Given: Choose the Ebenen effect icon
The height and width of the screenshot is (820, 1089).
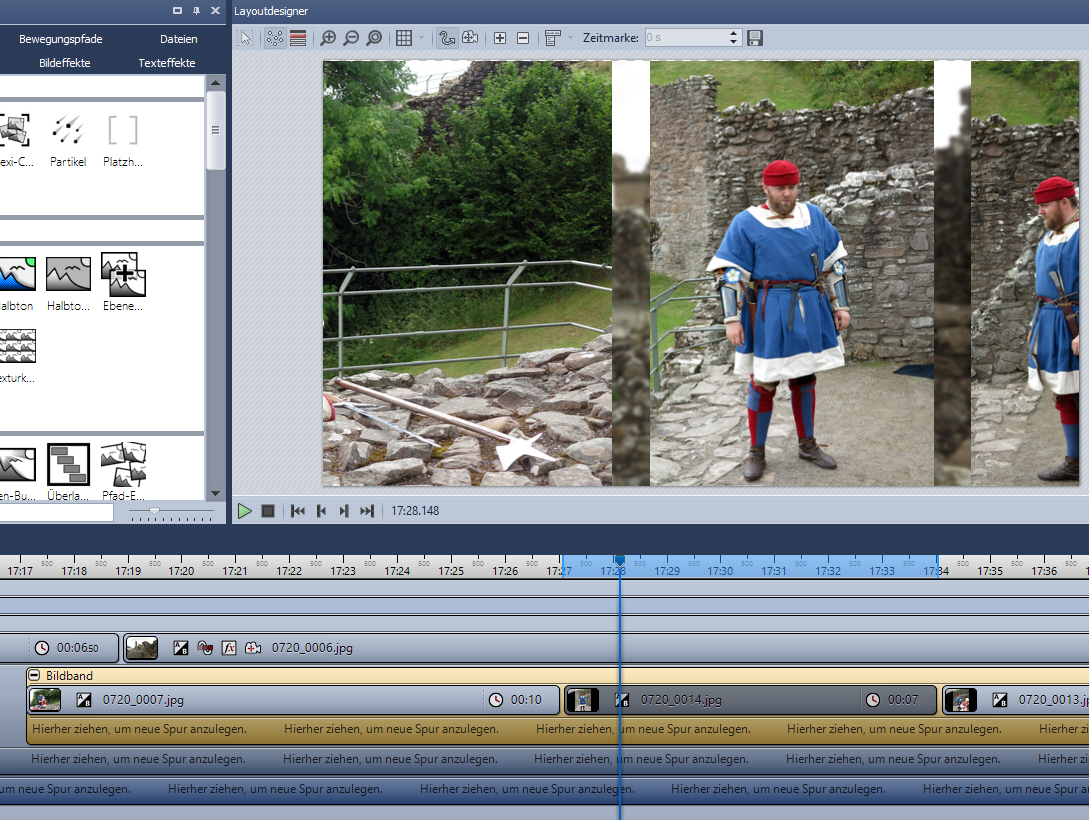Looking at the screenshot, I should [123, 274].
